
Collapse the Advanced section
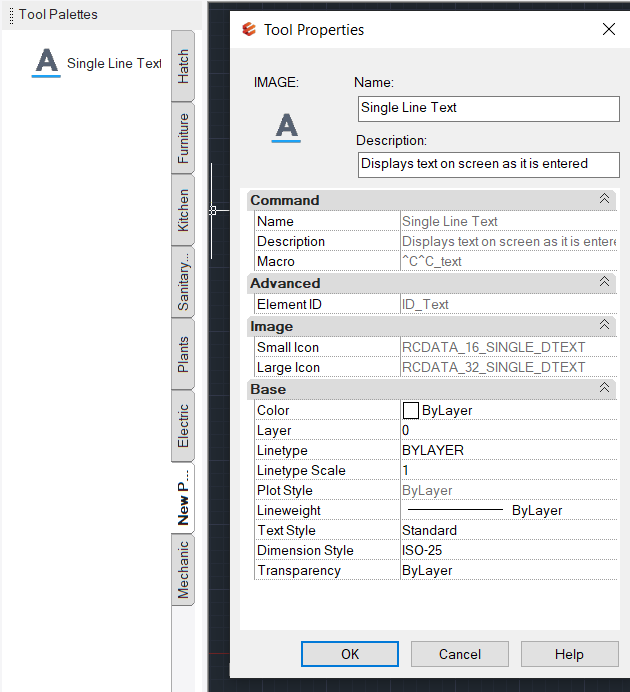[x=604, y=283]
